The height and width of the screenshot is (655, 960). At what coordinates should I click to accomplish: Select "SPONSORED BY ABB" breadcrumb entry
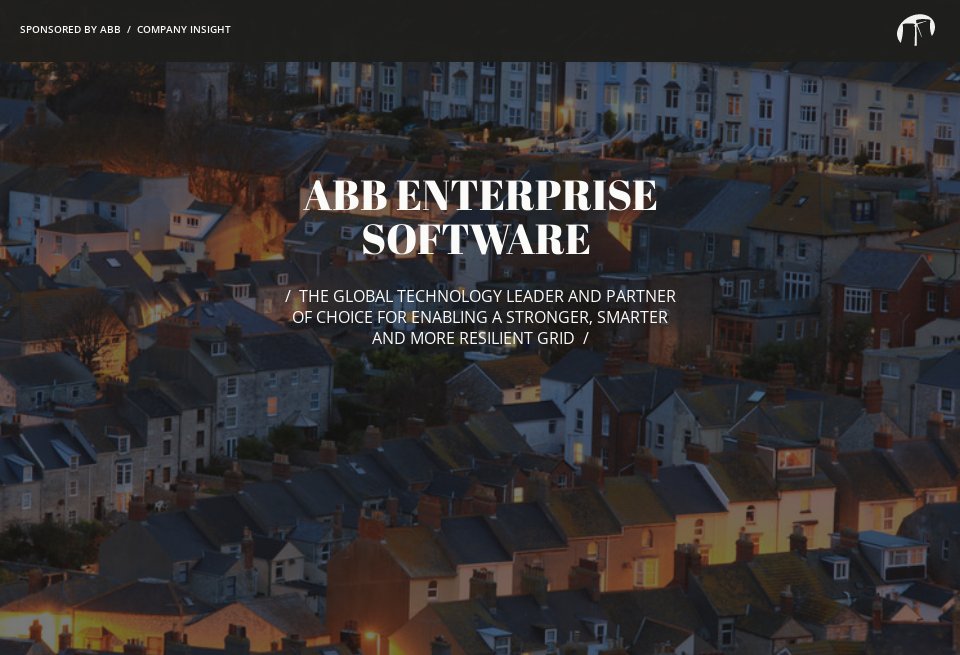coord(70,30)
